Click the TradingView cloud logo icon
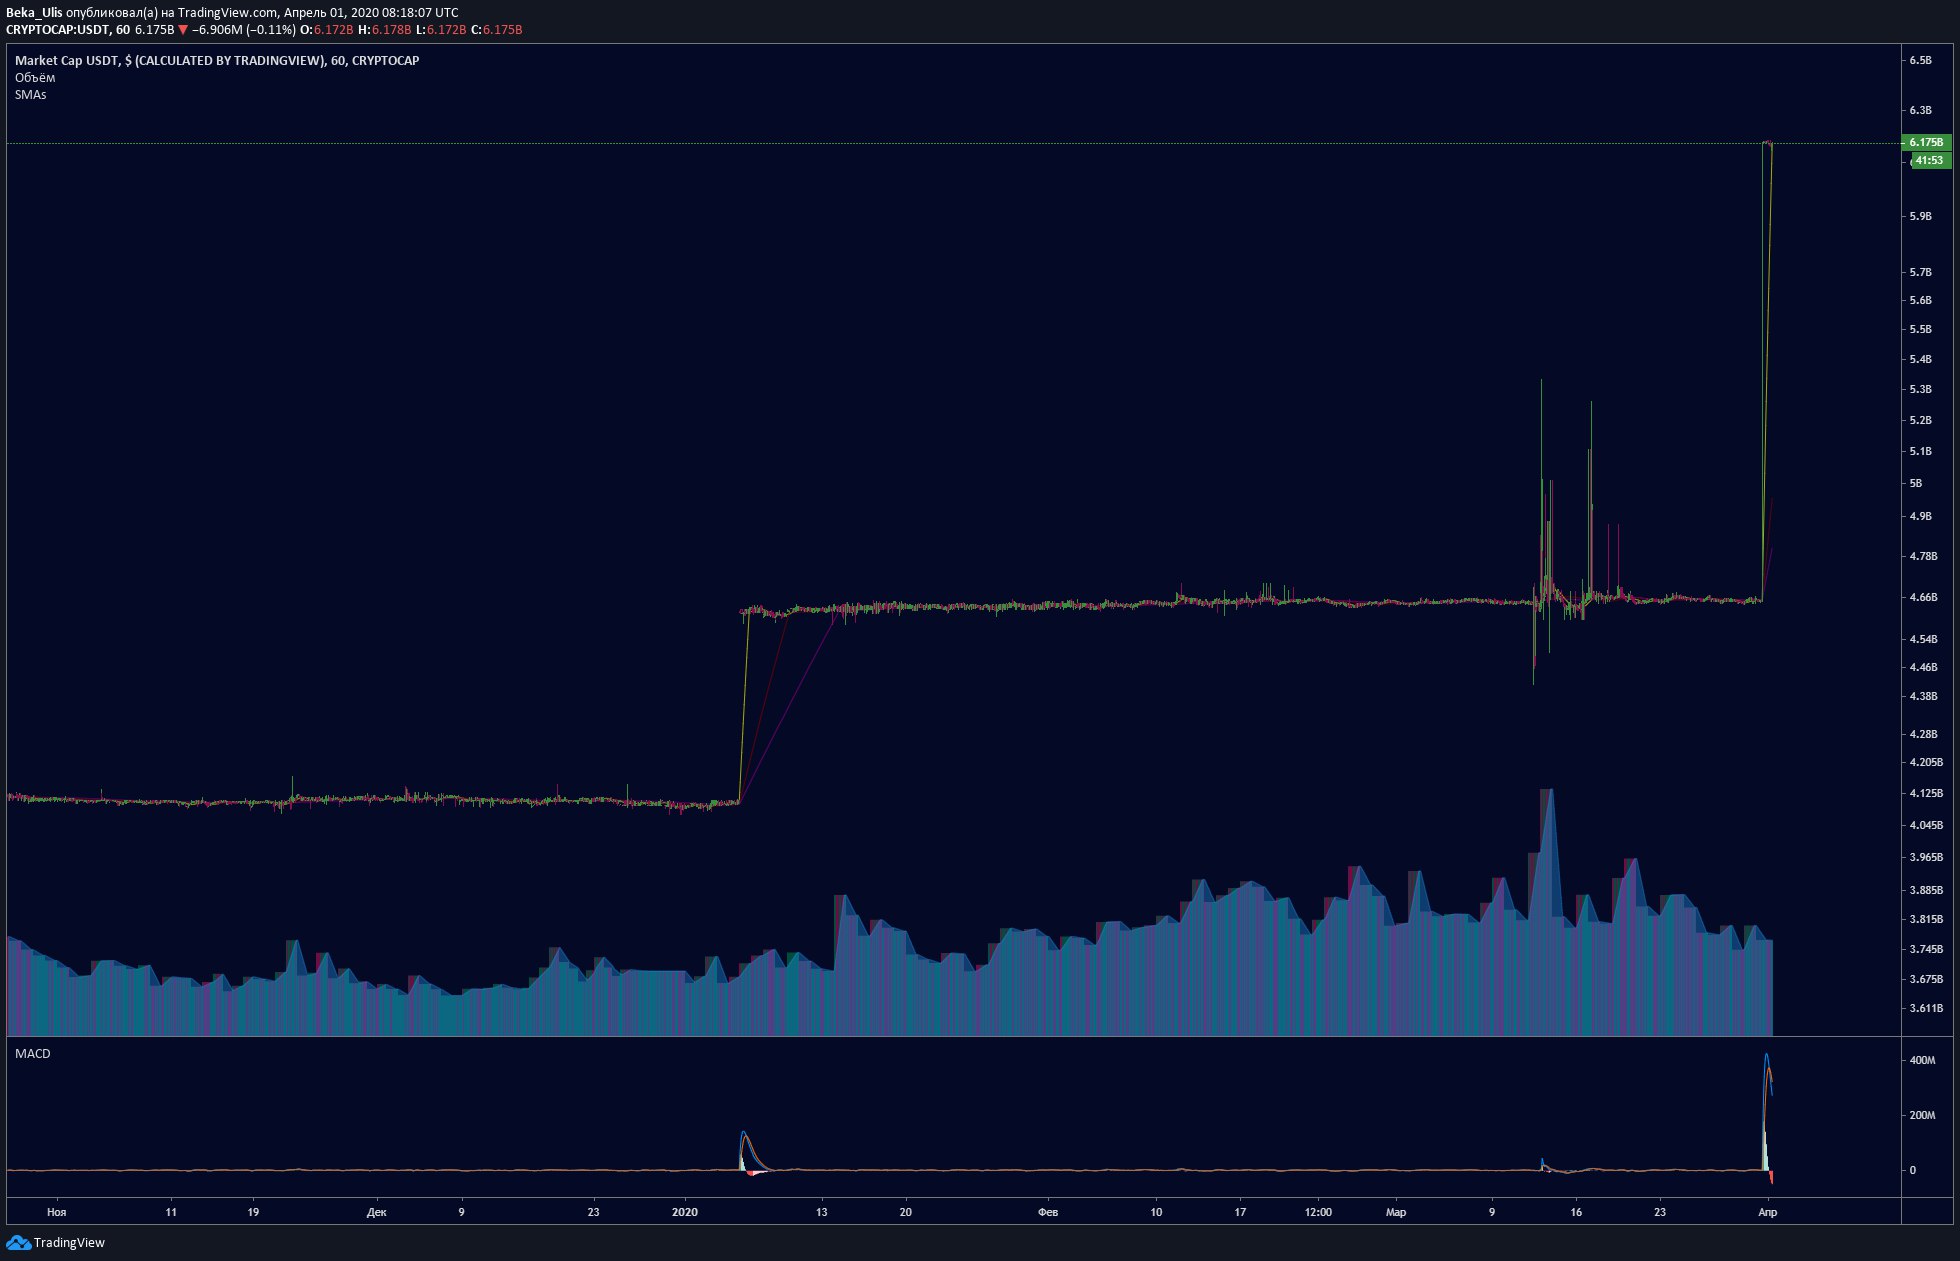Image resolution: width=1960 pixels, height=1261 pixels. (x=18, y=1242)
